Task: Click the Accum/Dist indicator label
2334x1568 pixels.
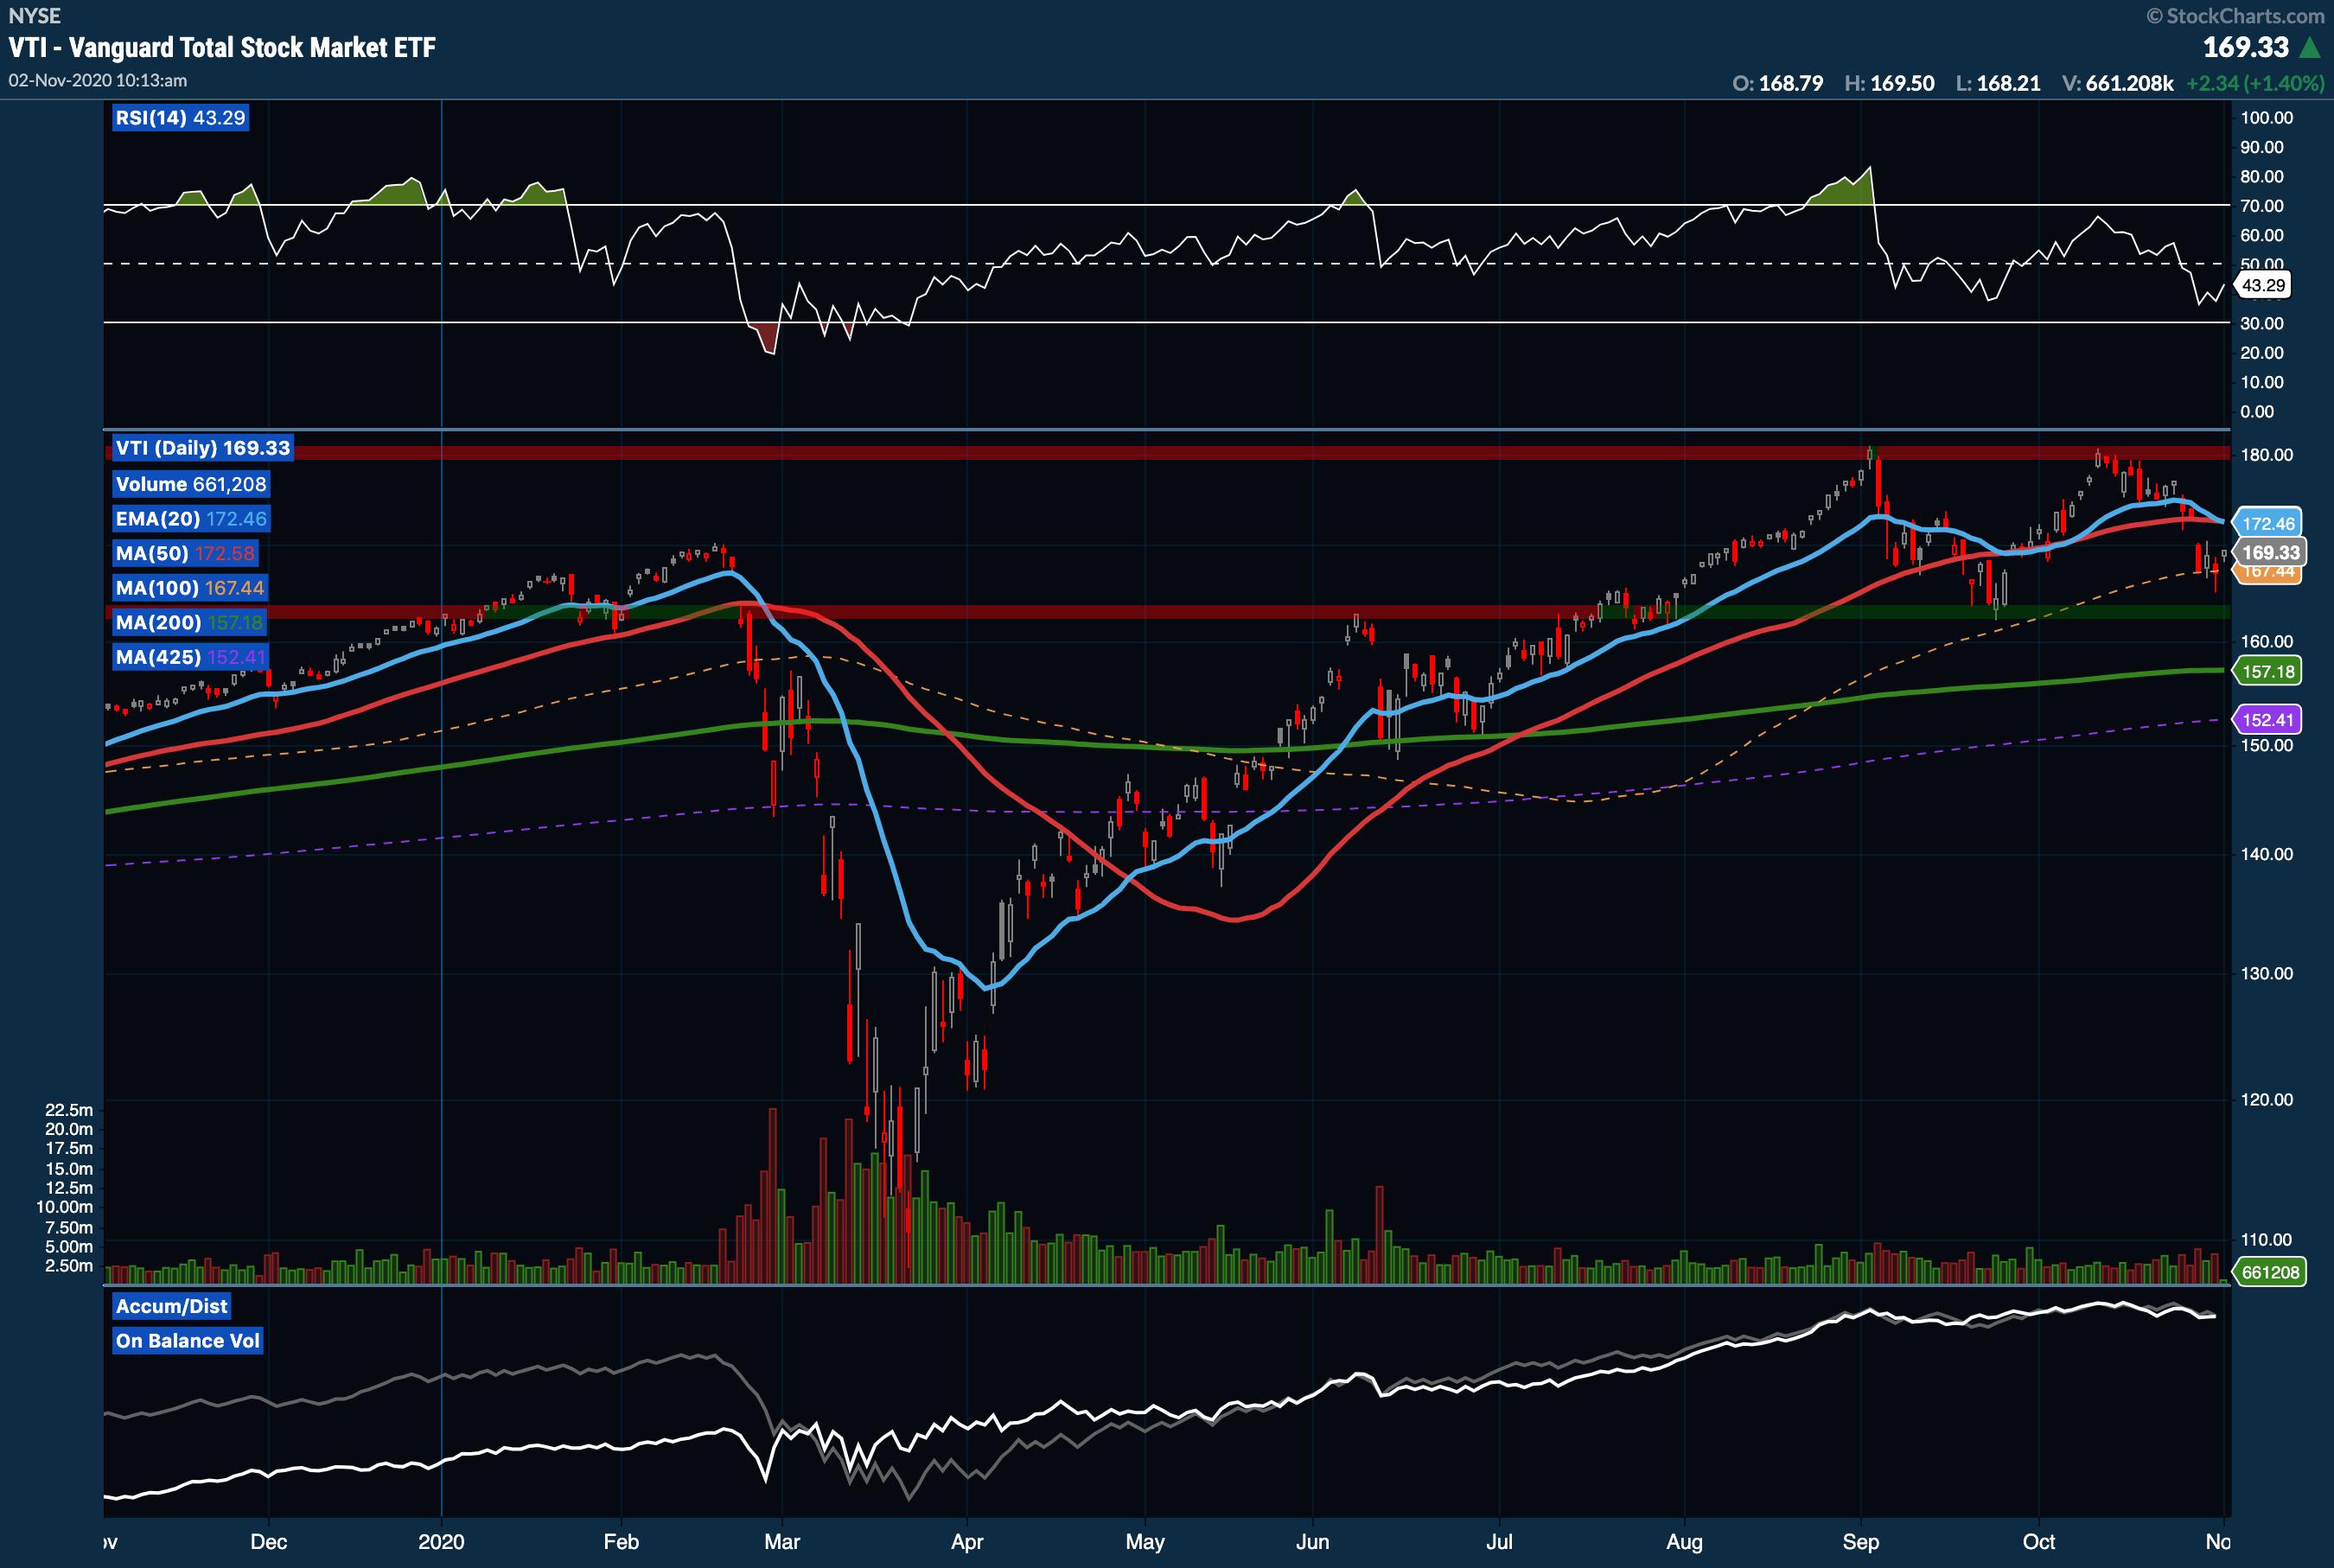Action: click(x=171, y=1306)
